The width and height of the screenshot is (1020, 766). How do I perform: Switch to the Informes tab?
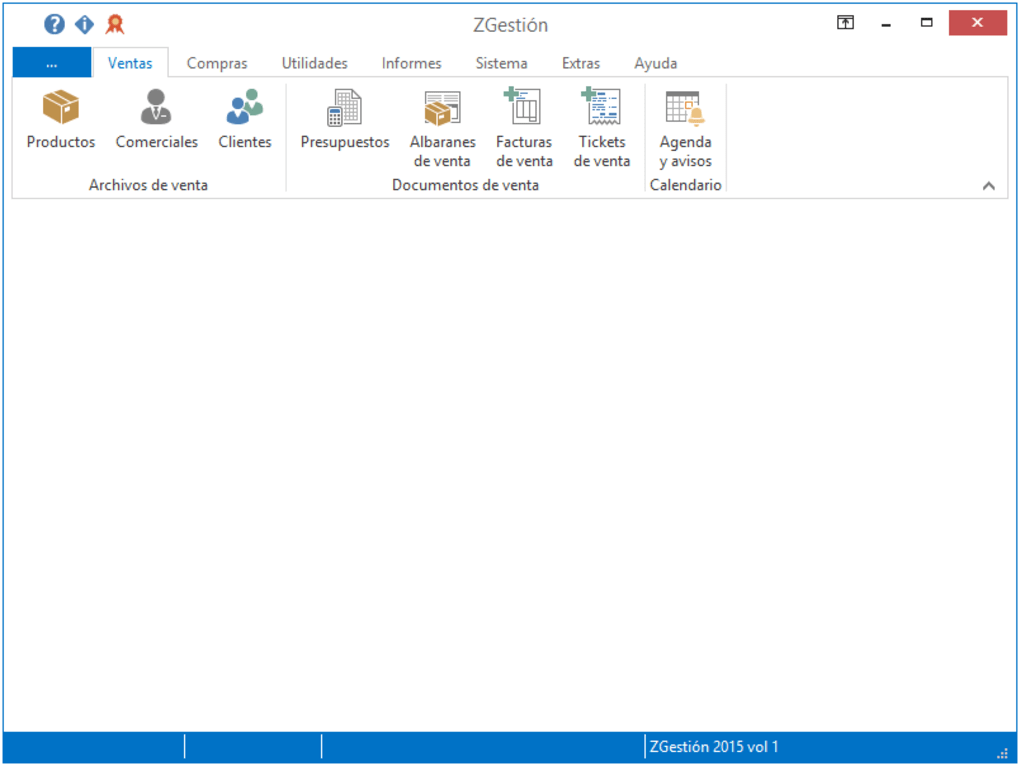coord(410,62)
